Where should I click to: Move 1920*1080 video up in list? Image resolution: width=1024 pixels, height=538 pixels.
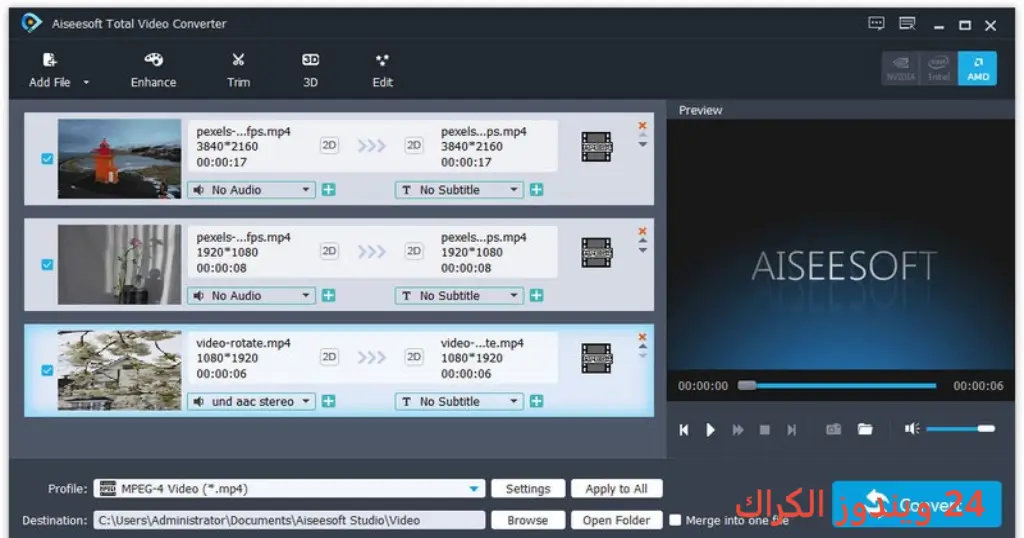643,242
